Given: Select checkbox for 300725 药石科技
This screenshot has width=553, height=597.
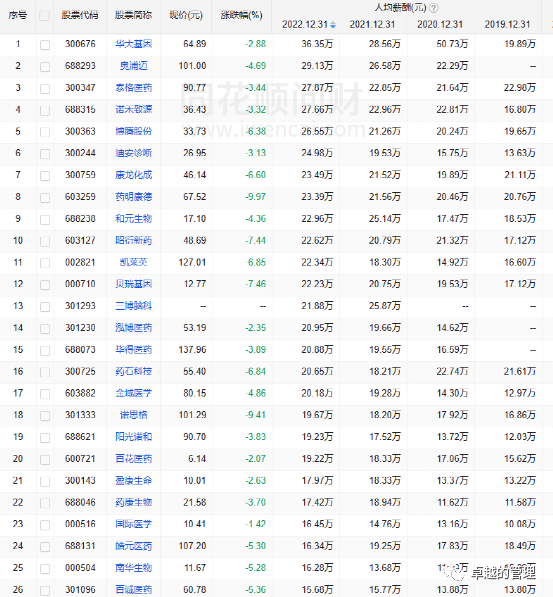Looking at the screenshot, I should 45,372.
